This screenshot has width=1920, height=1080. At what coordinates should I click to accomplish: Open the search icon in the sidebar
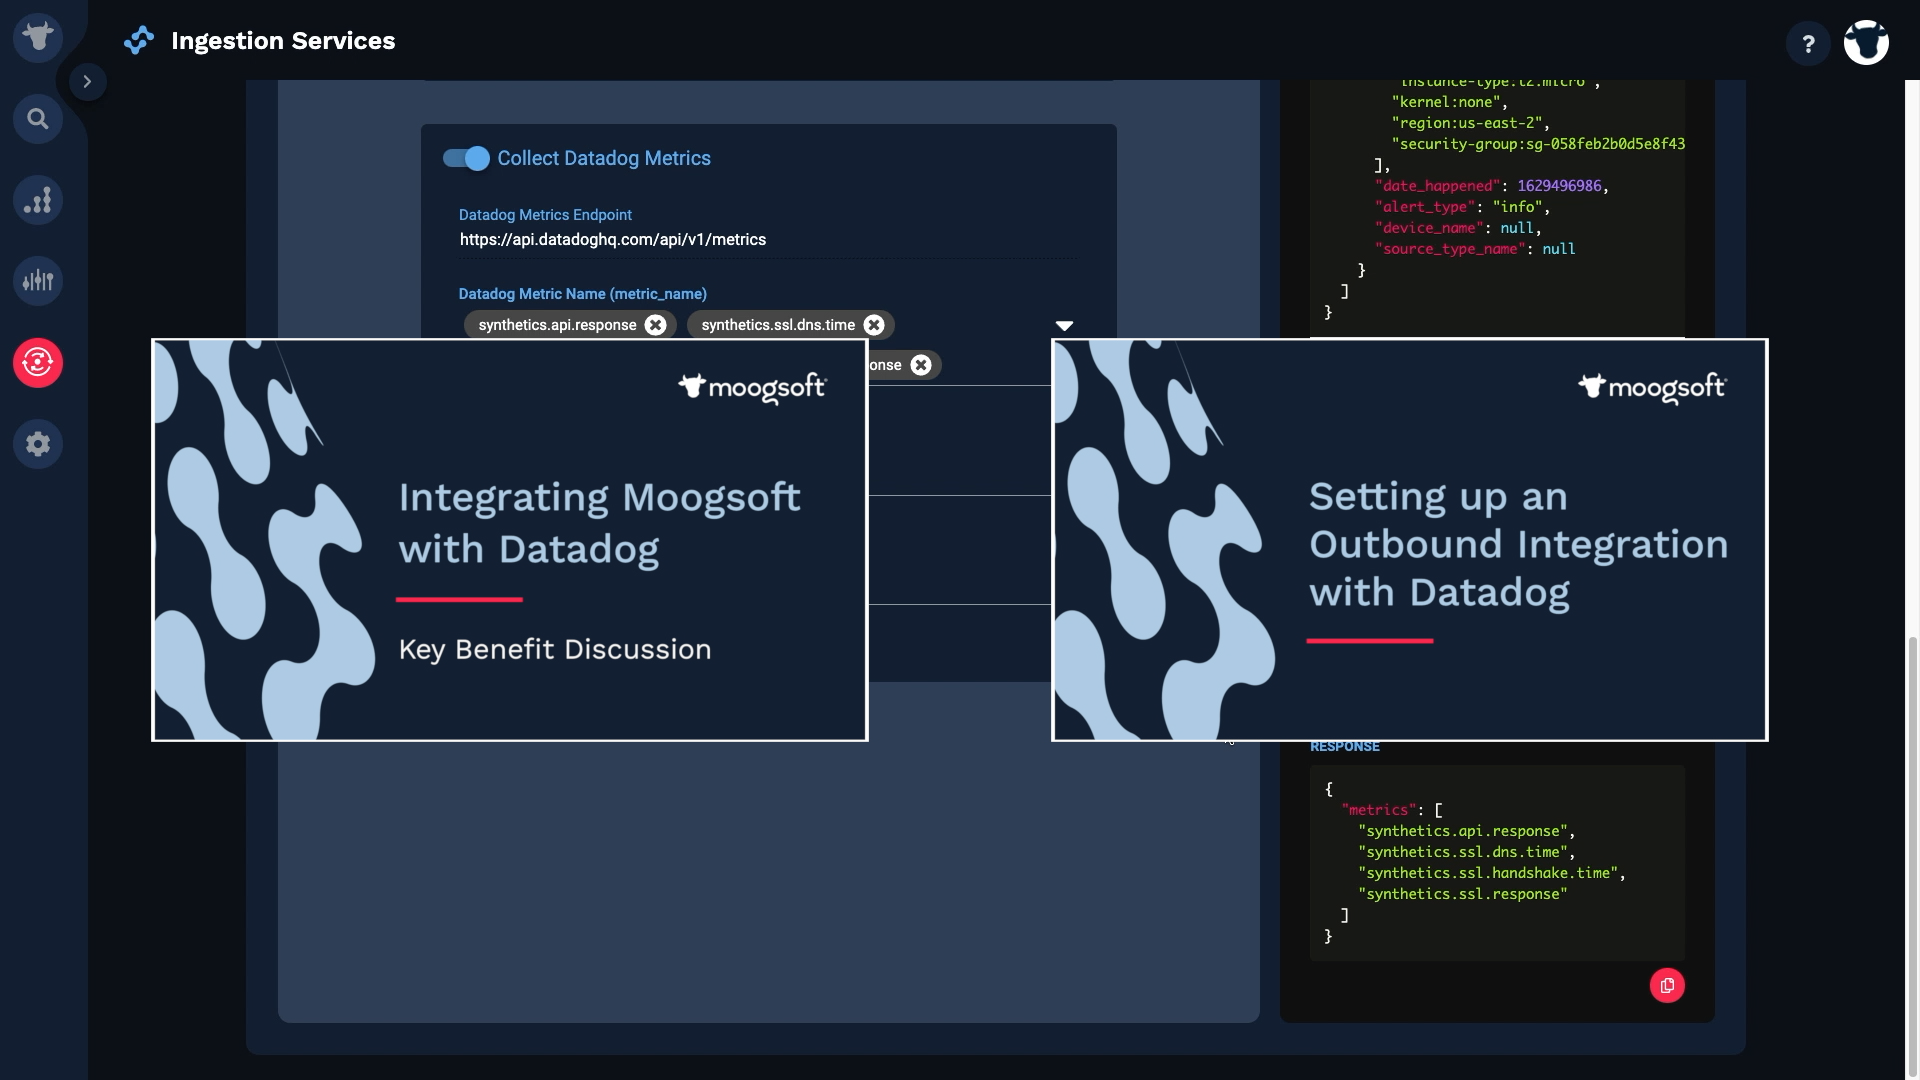click(x=38, y=119)
